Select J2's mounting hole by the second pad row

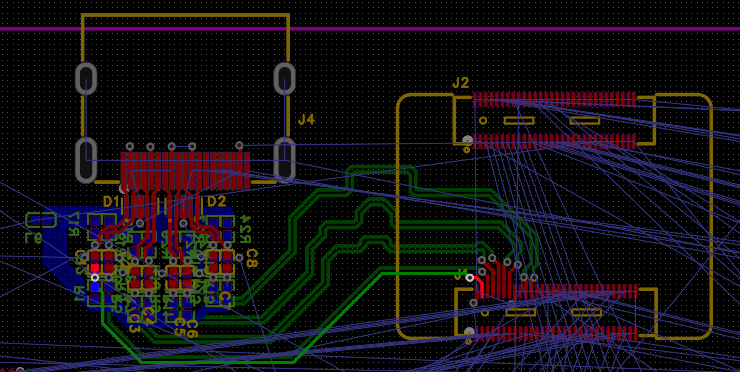(467, 141)
